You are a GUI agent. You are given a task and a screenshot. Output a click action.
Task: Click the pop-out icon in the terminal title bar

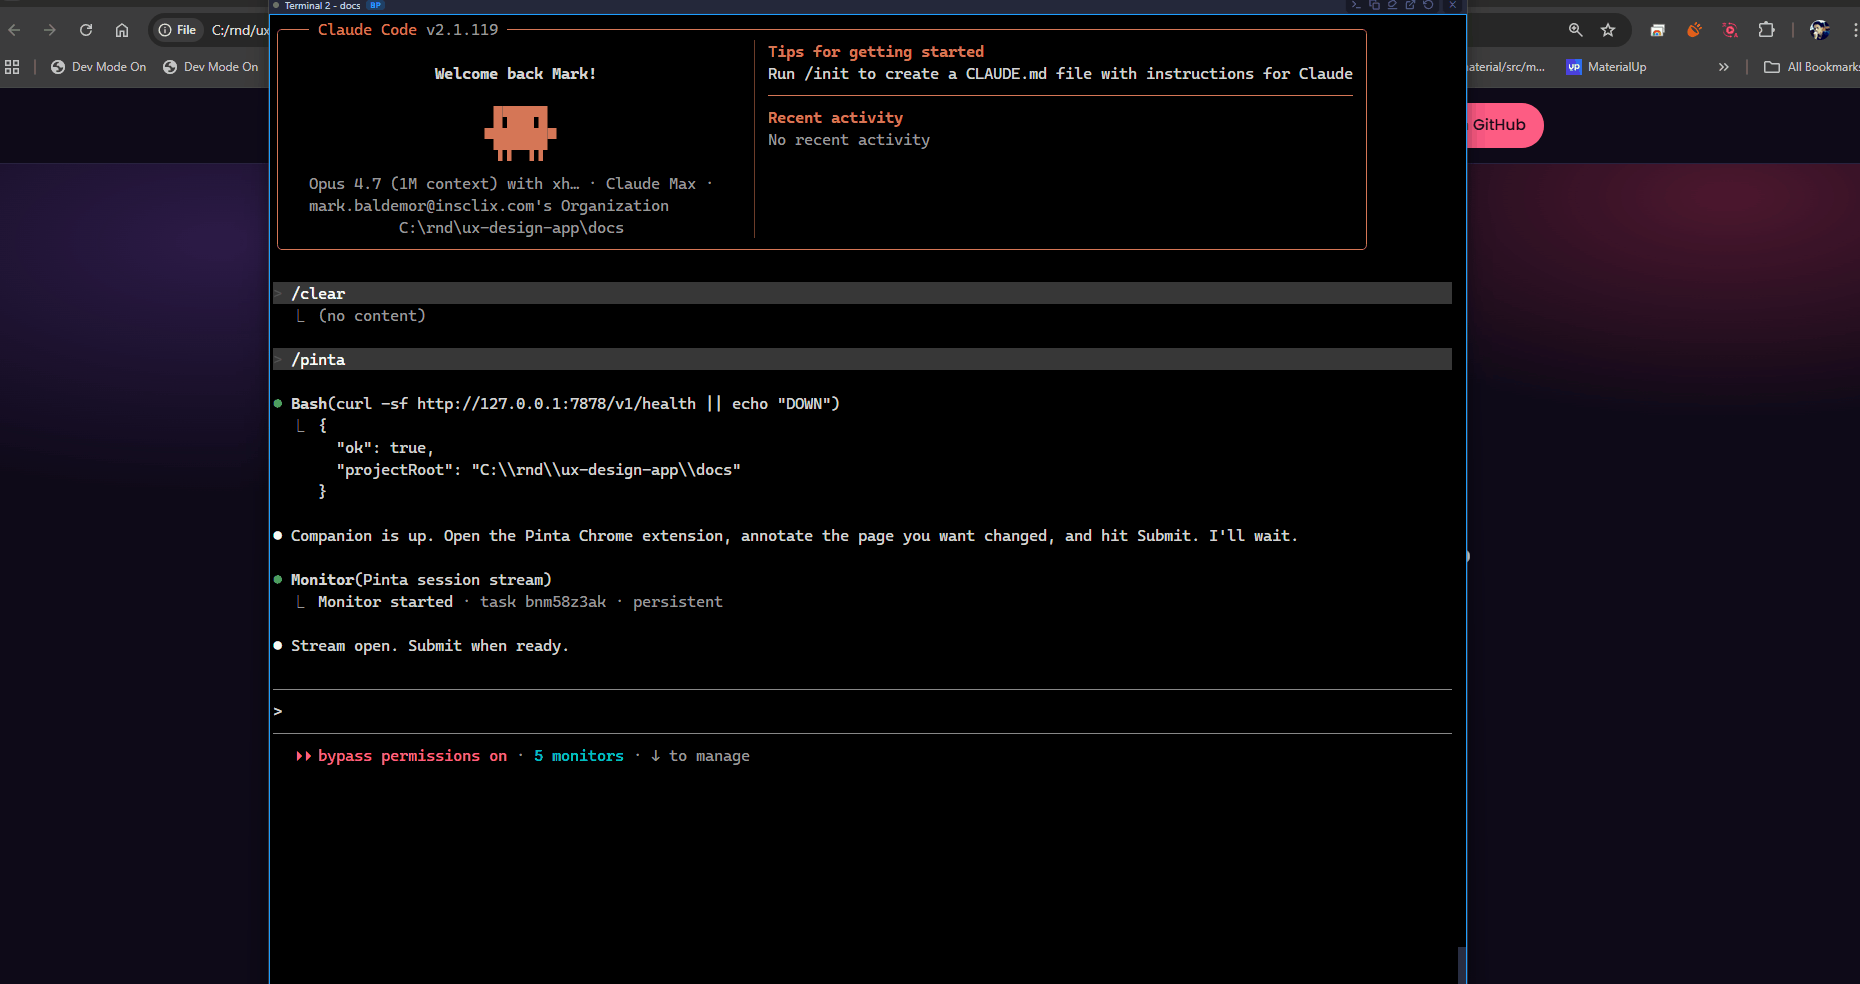(x=1410, y=5)
